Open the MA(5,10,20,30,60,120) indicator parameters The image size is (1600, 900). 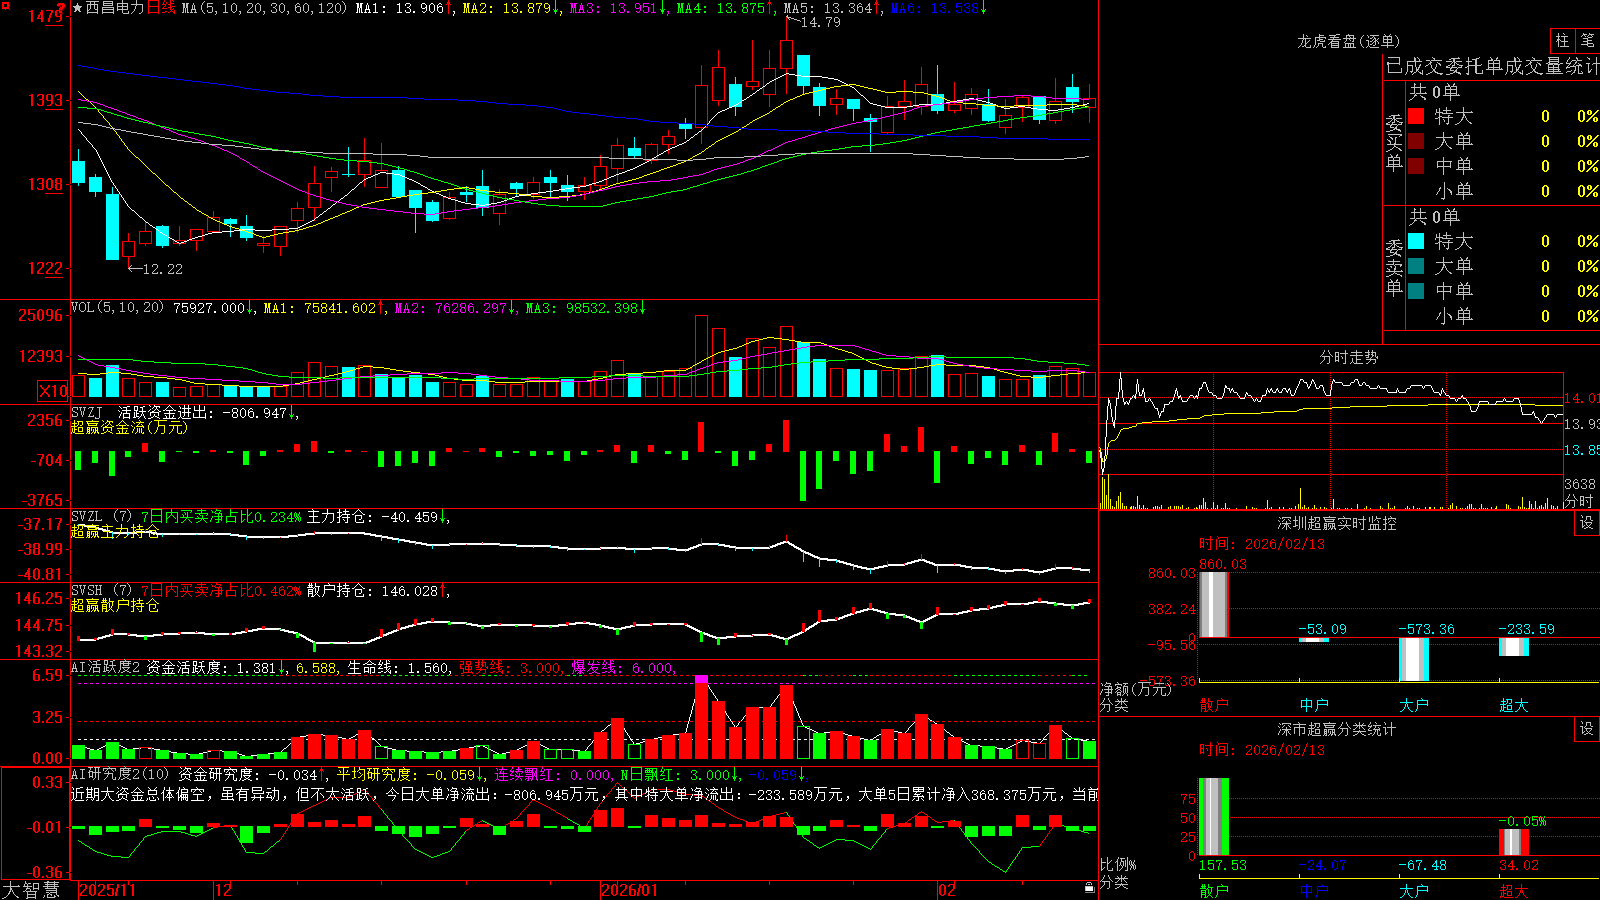click(x=265, y=8)
